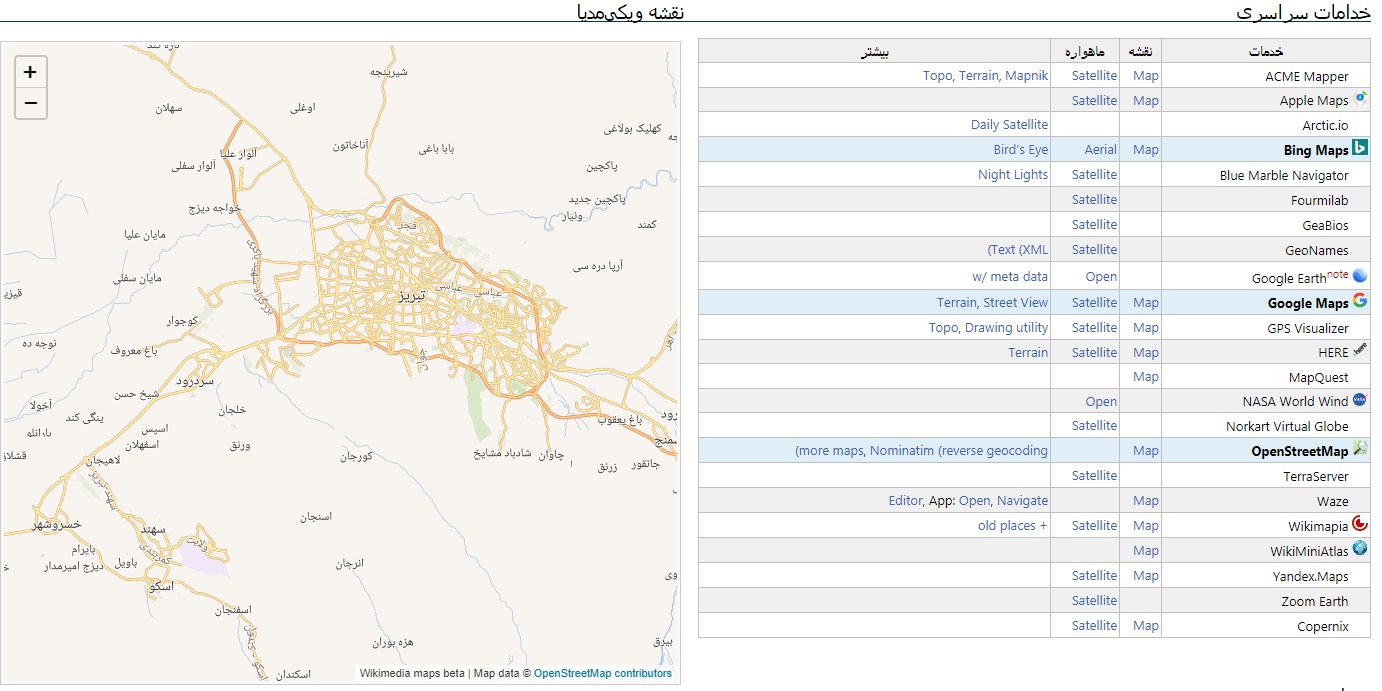Click the WikiMiniAtlas globe icon
The image size is (1382, 691).
point(1360,548)
